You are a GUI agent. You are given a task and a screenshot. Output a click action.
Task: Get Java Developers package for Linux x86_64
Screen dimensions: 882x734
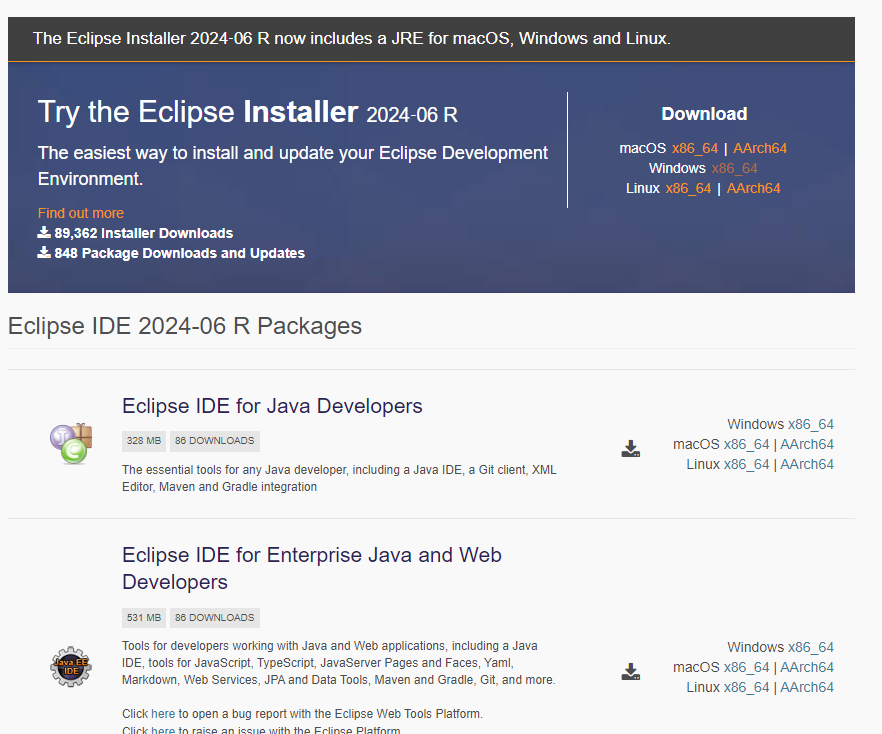pyautogui.click(x=746, y=465)
